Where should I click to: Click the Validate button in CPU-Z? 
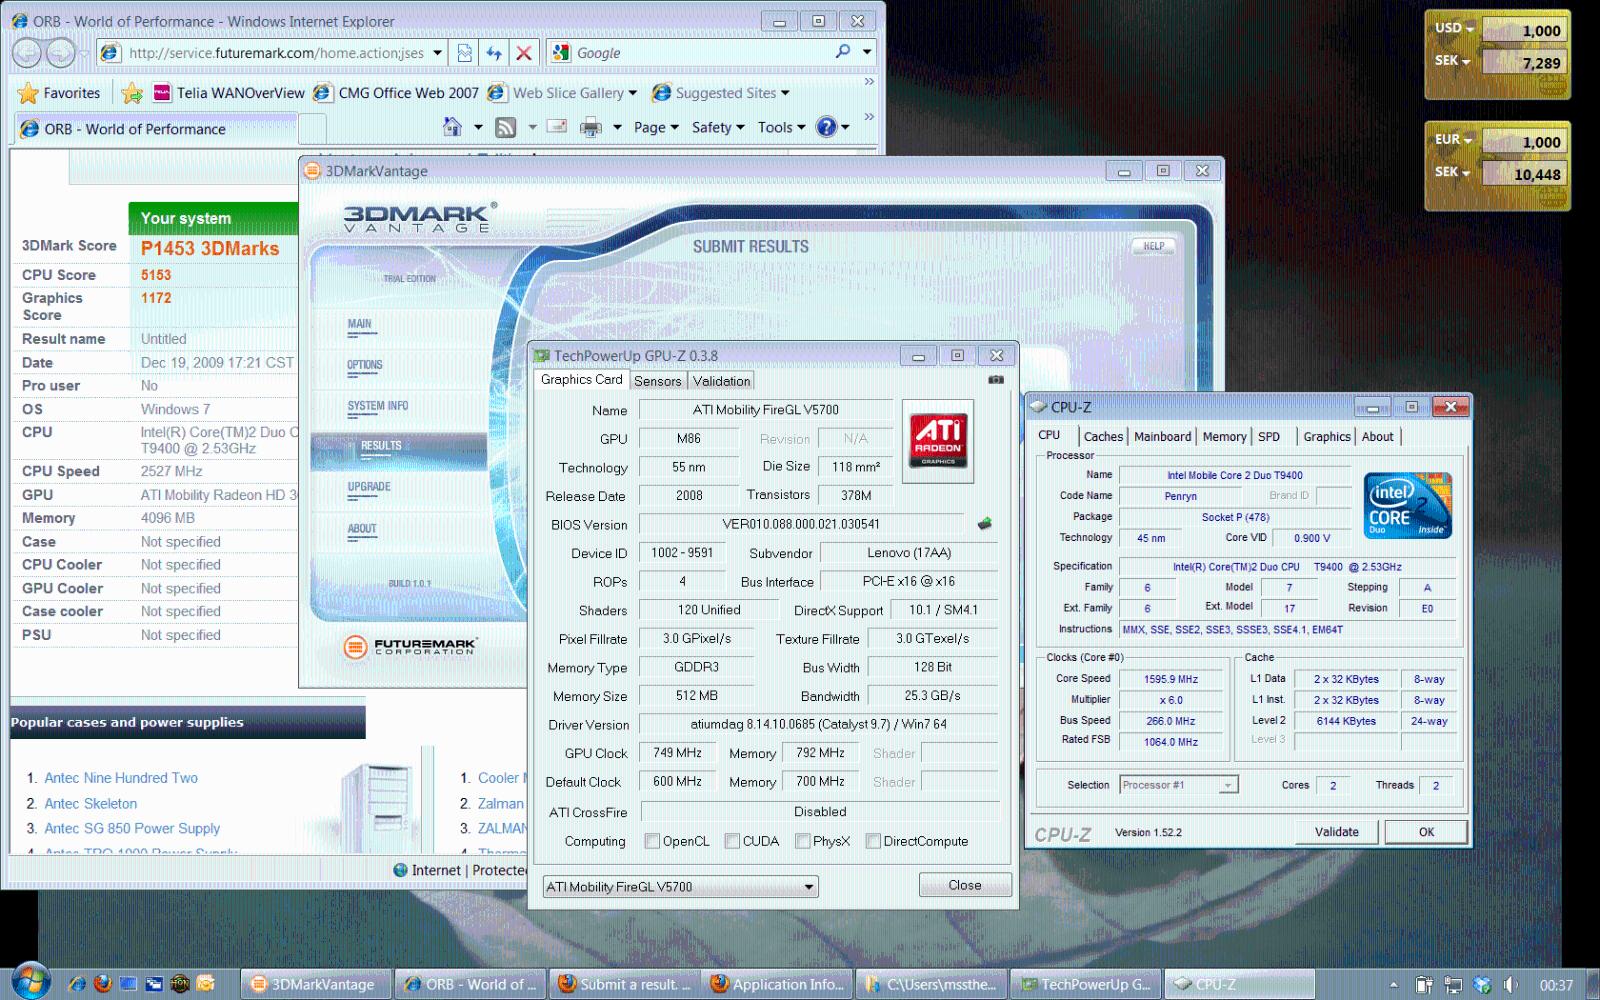pyautogui.click(x=1336, y=831)
